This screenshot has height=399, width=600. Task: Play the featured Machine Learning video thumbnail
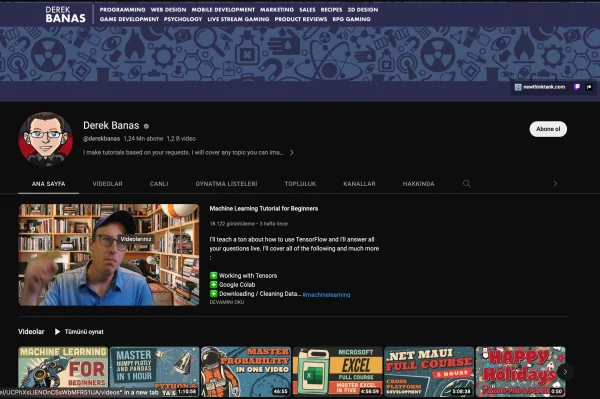[109, 255]
